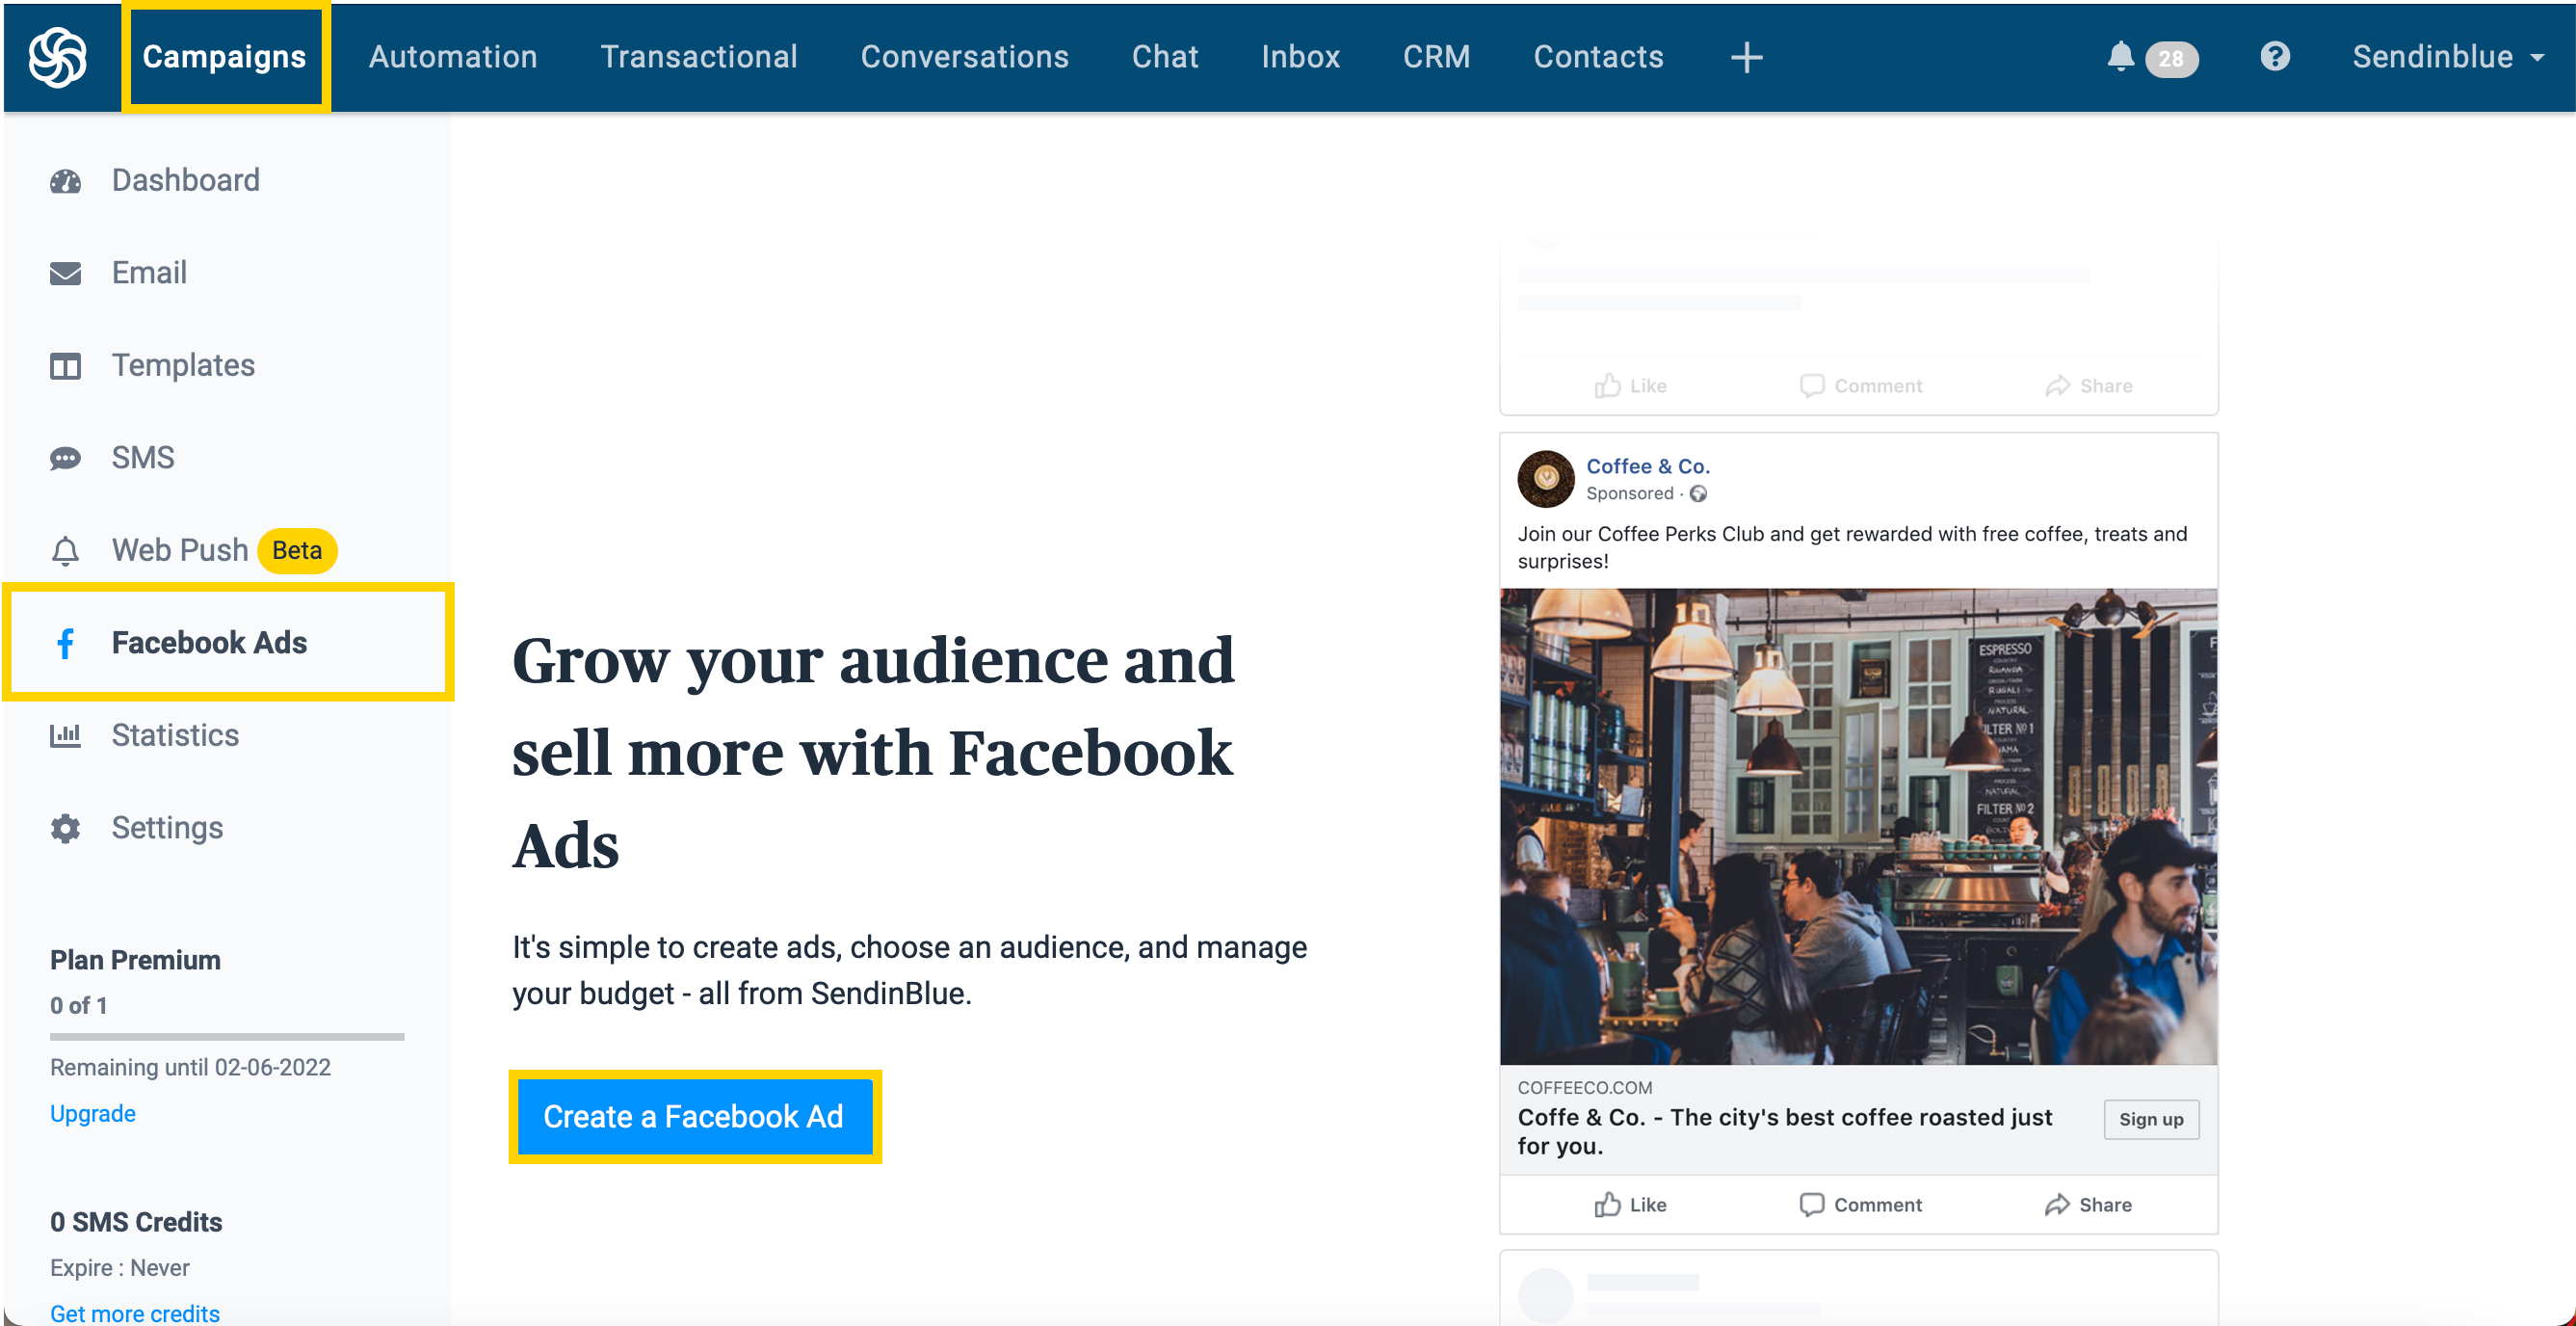Viewport: 2576px width, 1326px height.
Task: Click the Sponsored globe icon
Action: point(1698,494)
